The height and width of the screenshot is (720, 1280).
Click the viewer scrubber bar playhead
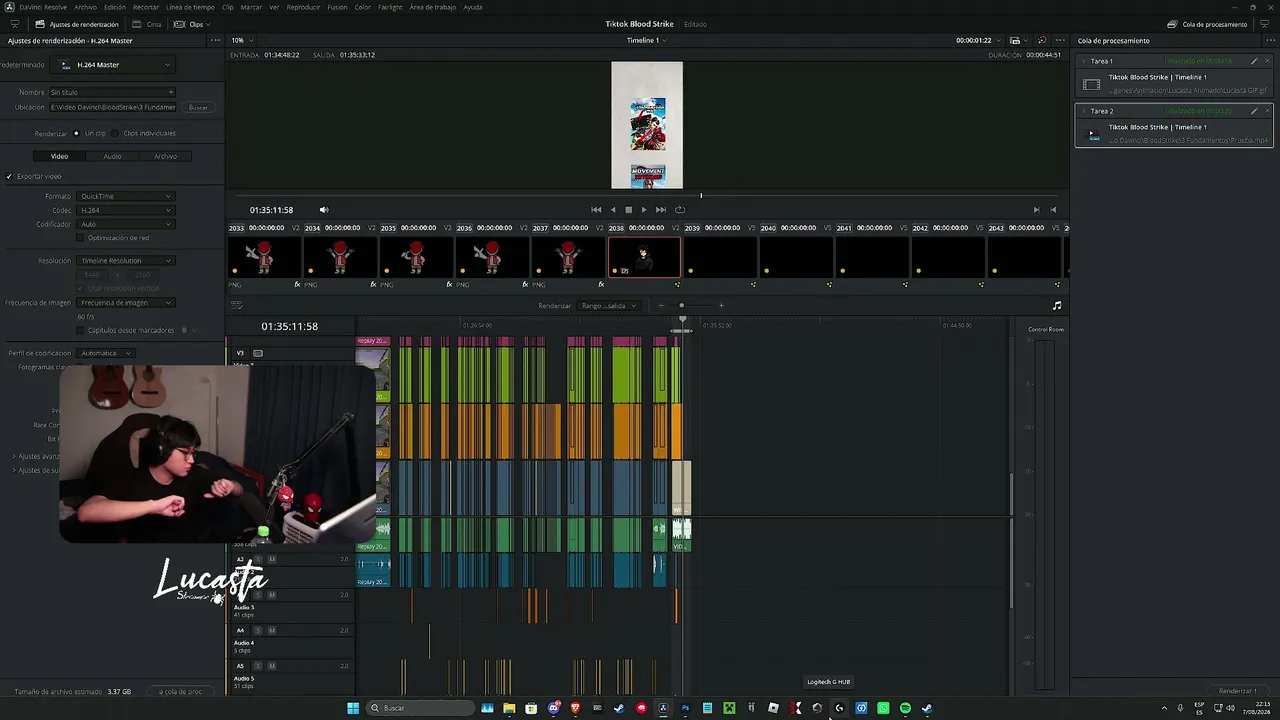point(701,195)
